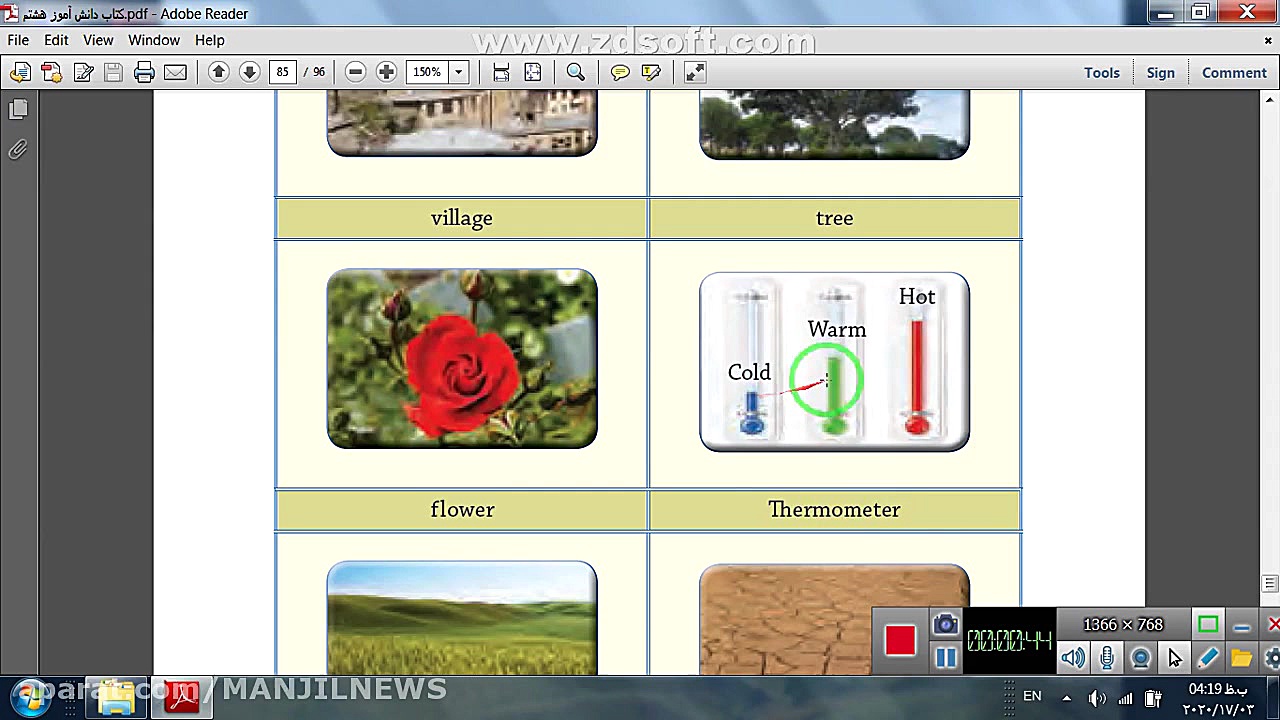
Task: Open the Comment pane
Action: pyautogui.click(x=1234, y=72)
